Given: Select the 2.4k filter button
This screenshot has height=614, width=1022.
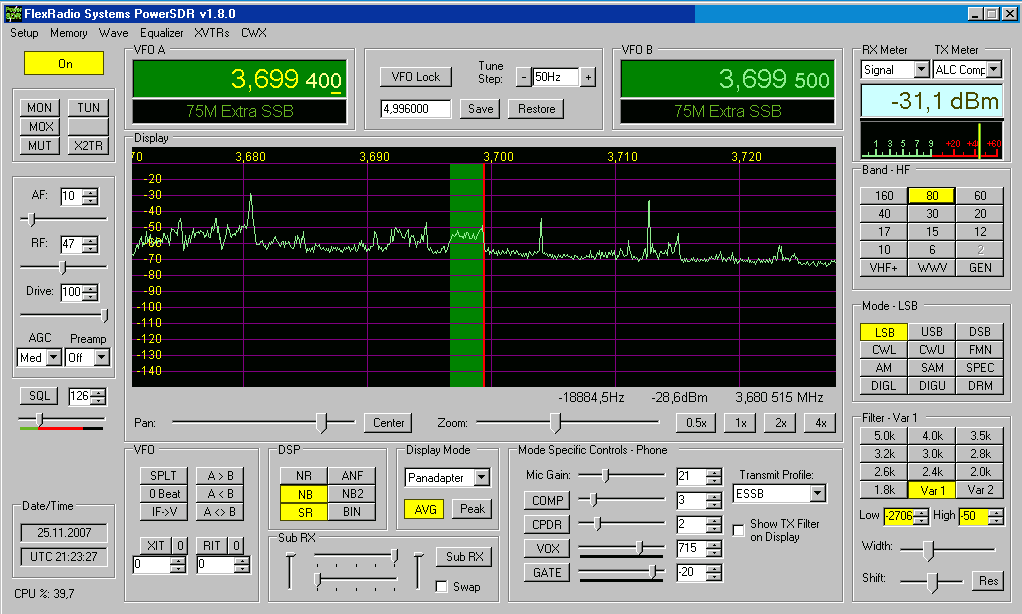Looking at the screenshot, I should tap(932, 471).
